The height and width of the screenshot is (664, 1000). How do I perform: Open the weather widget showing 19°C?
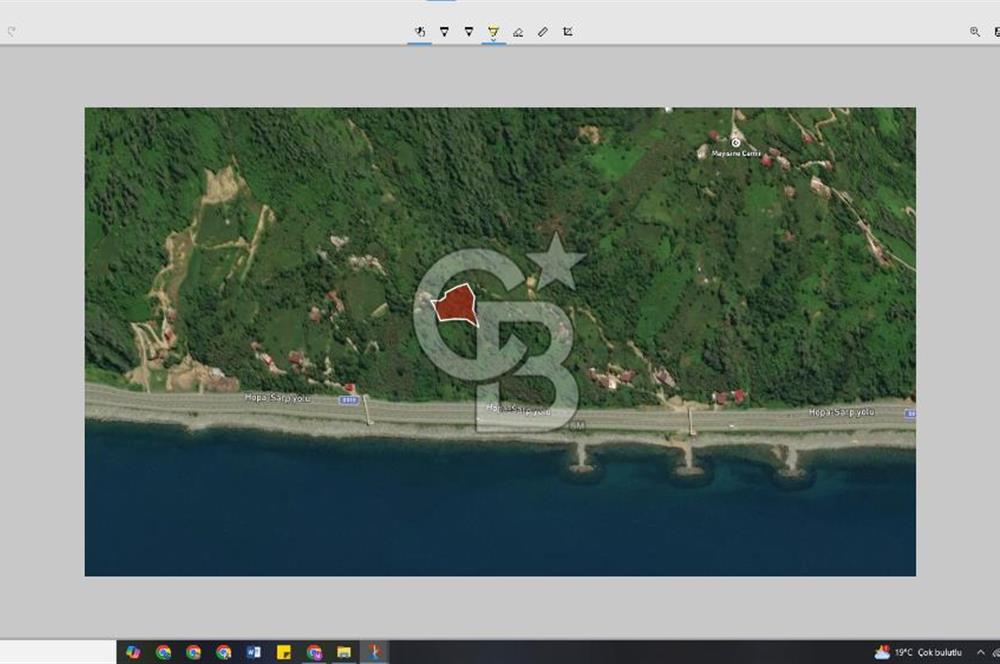(x=918, y=652)
